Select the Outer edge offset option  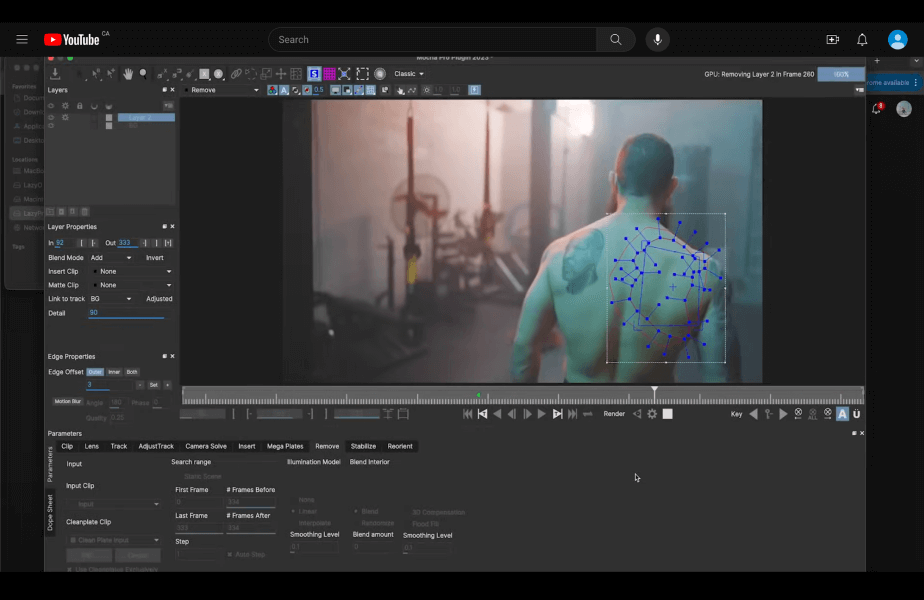pos(95,372)
